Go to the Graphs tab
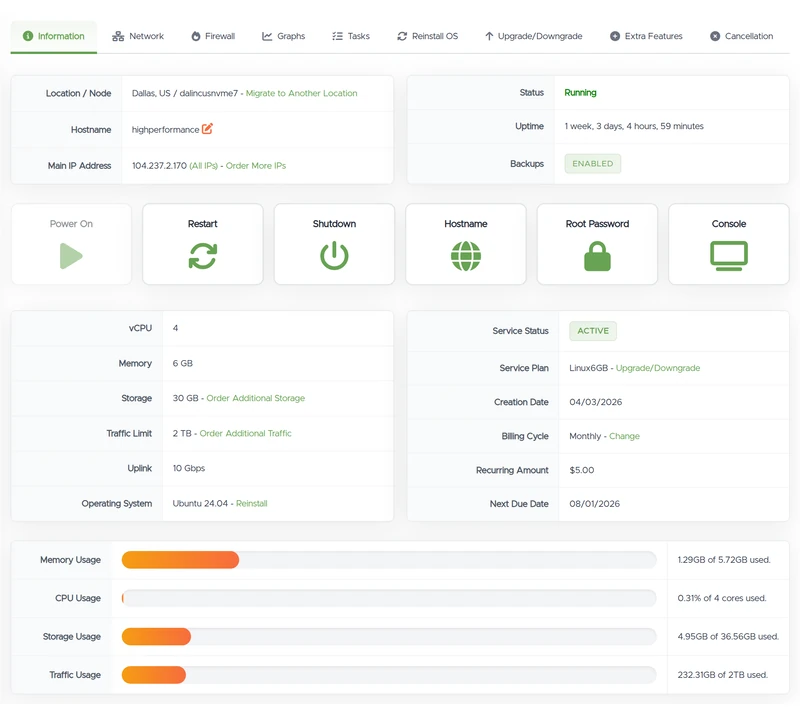800x717 pixels. (283, 36)
